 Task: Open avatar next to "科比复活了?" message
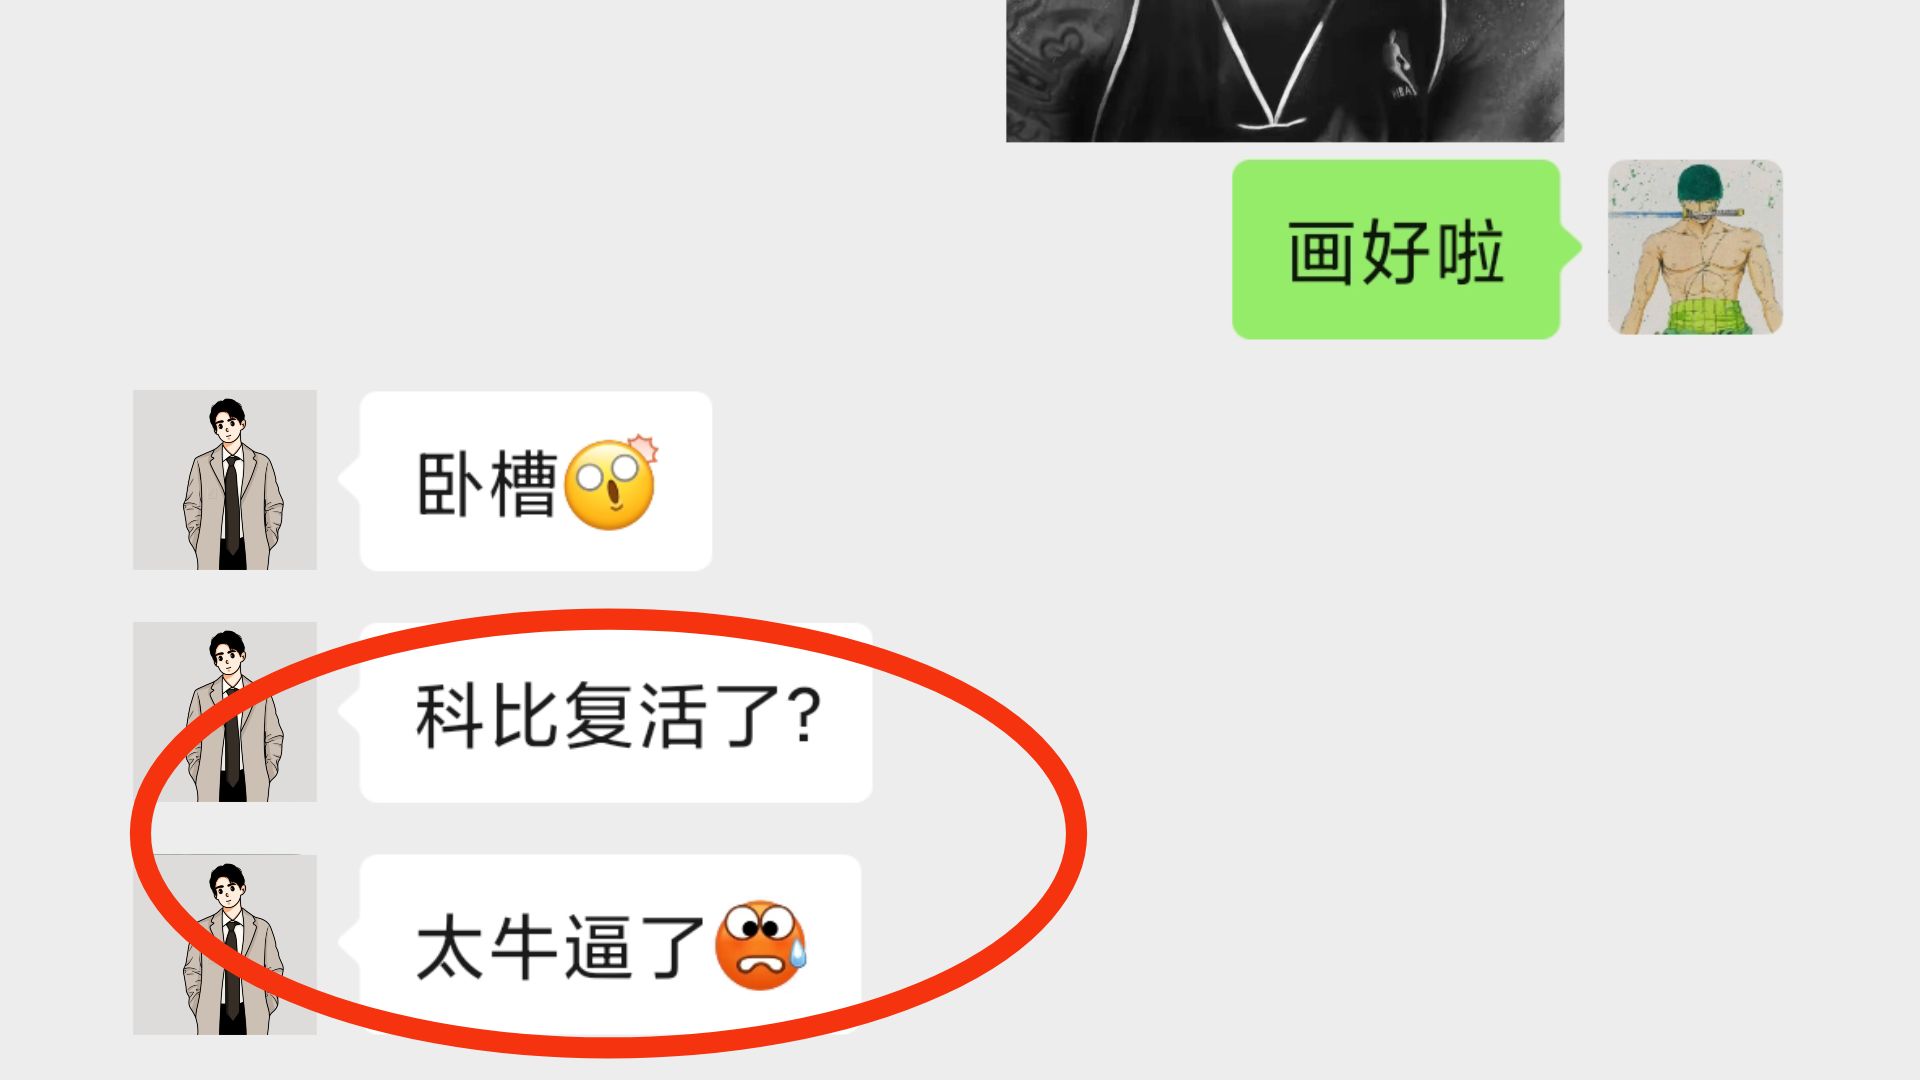(225, 712)
